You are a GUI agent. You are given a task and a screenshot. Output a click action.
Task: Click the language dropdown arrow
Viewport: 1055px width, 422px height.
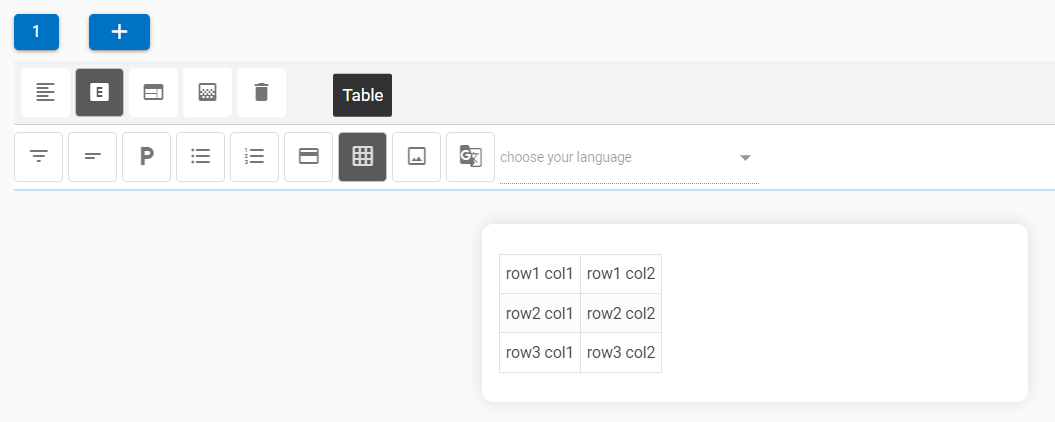745,158
